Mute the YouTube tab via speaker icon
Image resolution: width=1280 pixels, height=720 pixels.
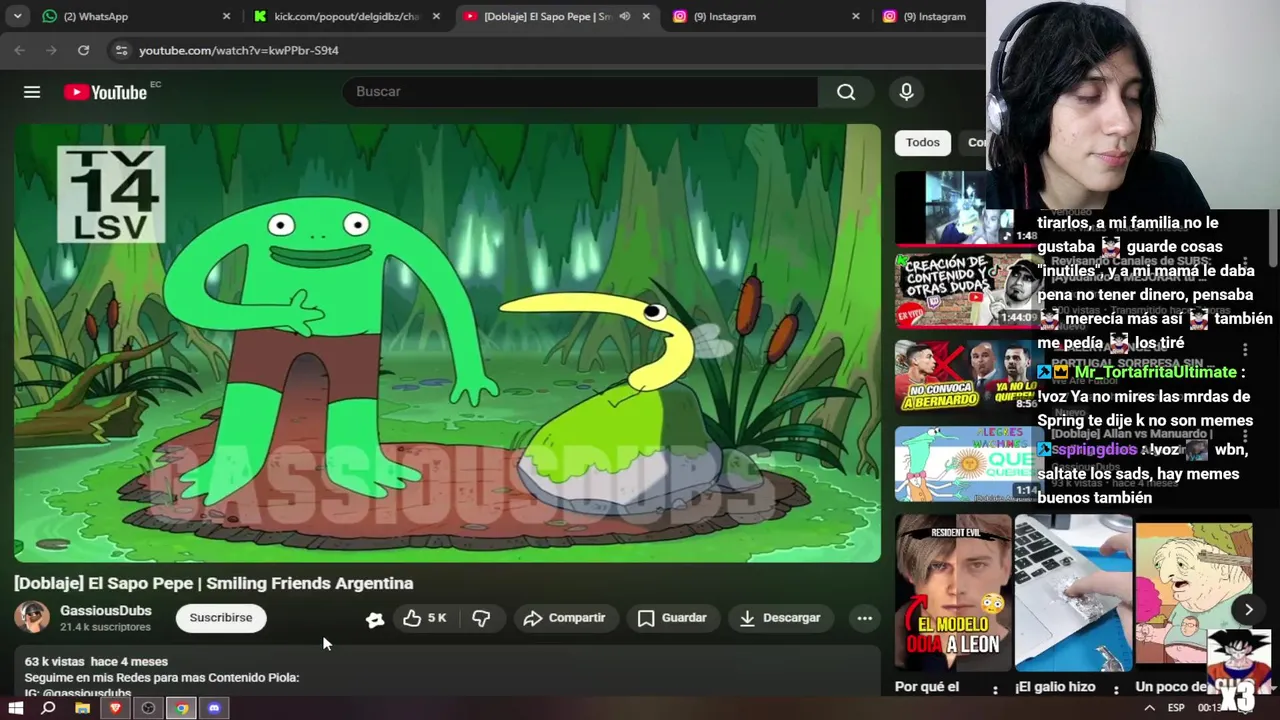624,16
